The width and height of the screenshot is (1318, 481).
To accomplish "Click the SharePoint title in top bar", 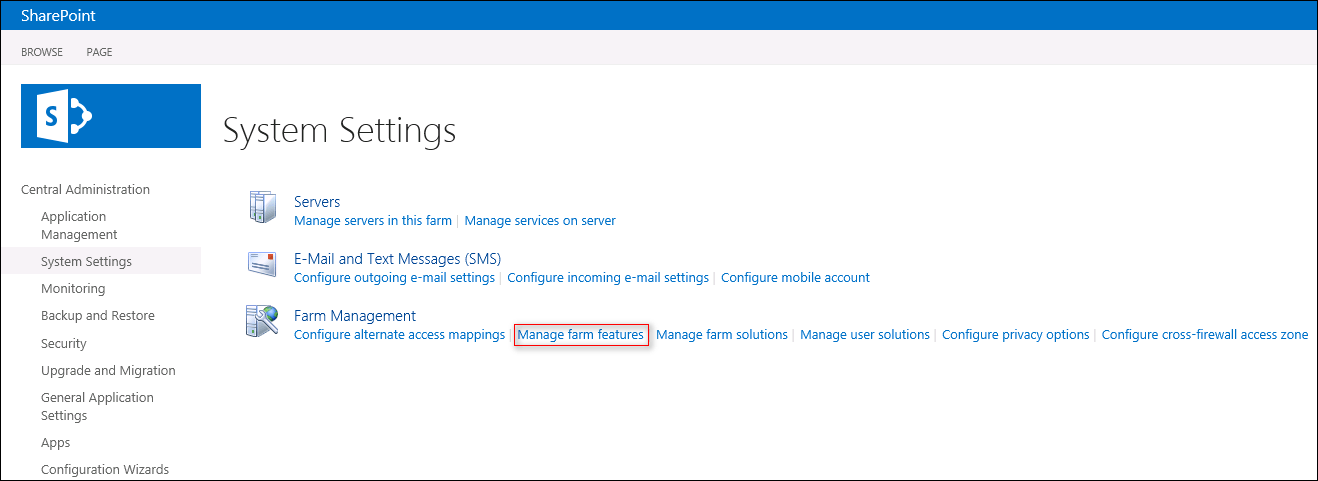I will (58, 15).
